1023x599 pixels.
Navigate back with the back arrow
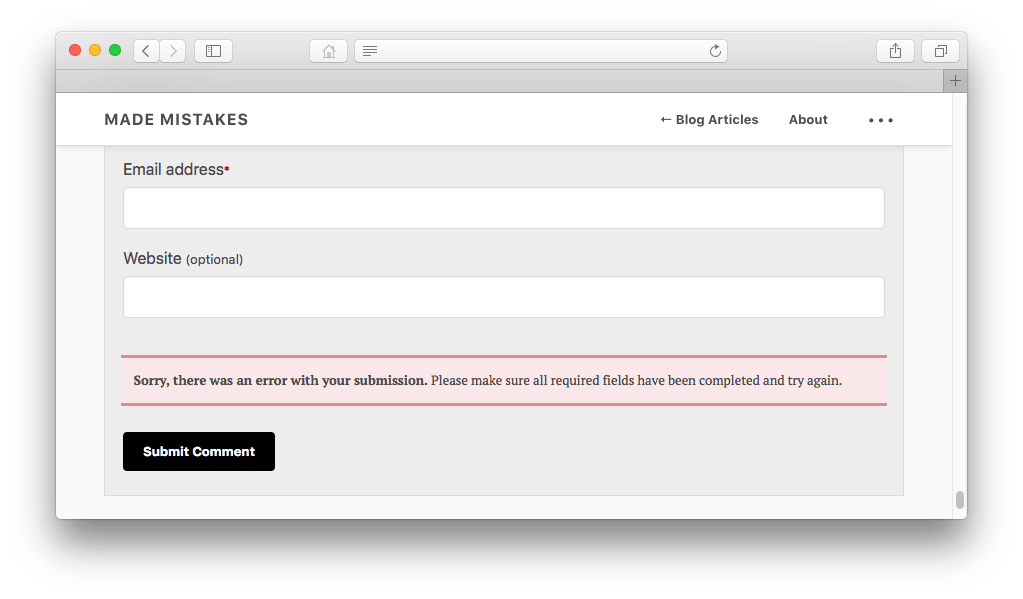145,50
